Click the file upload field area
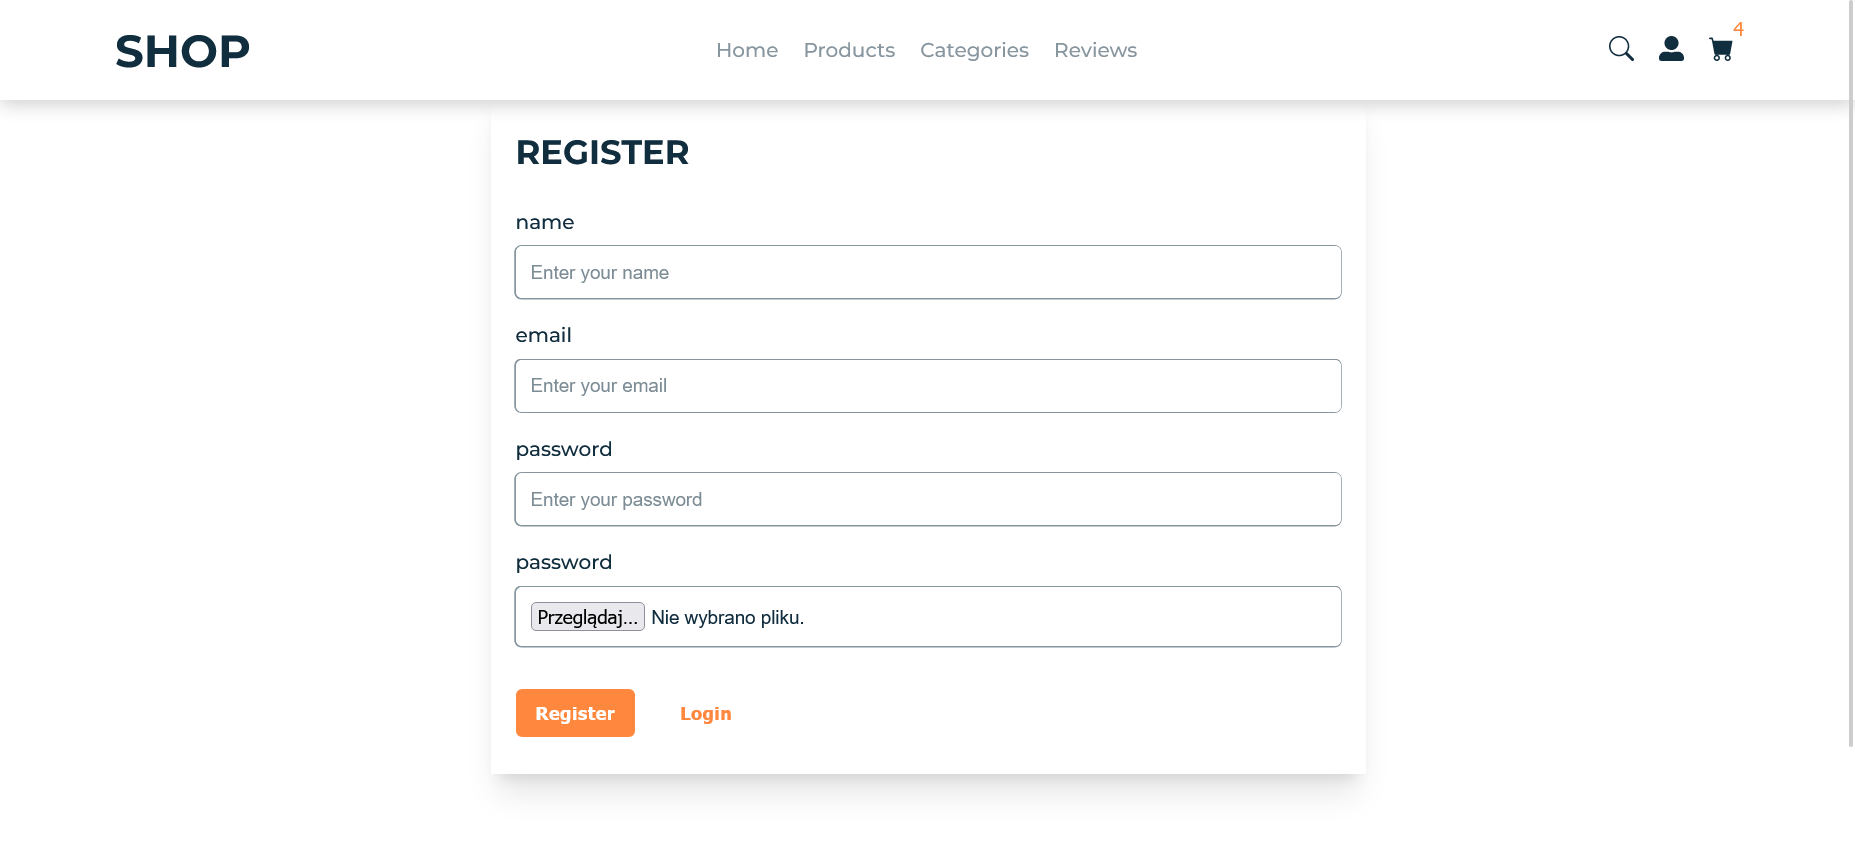The image size is (1855, 868). (x=928, y=617)
